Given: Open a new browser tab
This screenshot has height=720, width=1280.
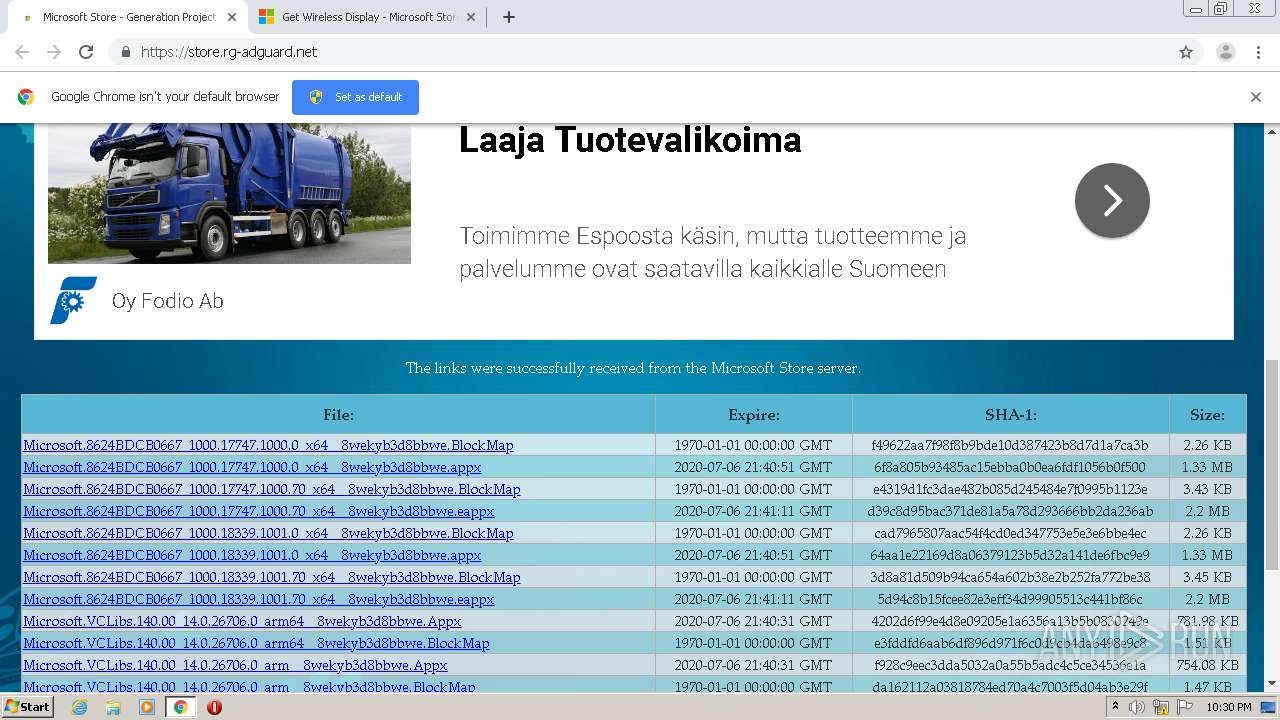Looking at the screenshot, I should pyautogui.click(x=508, y=17).
